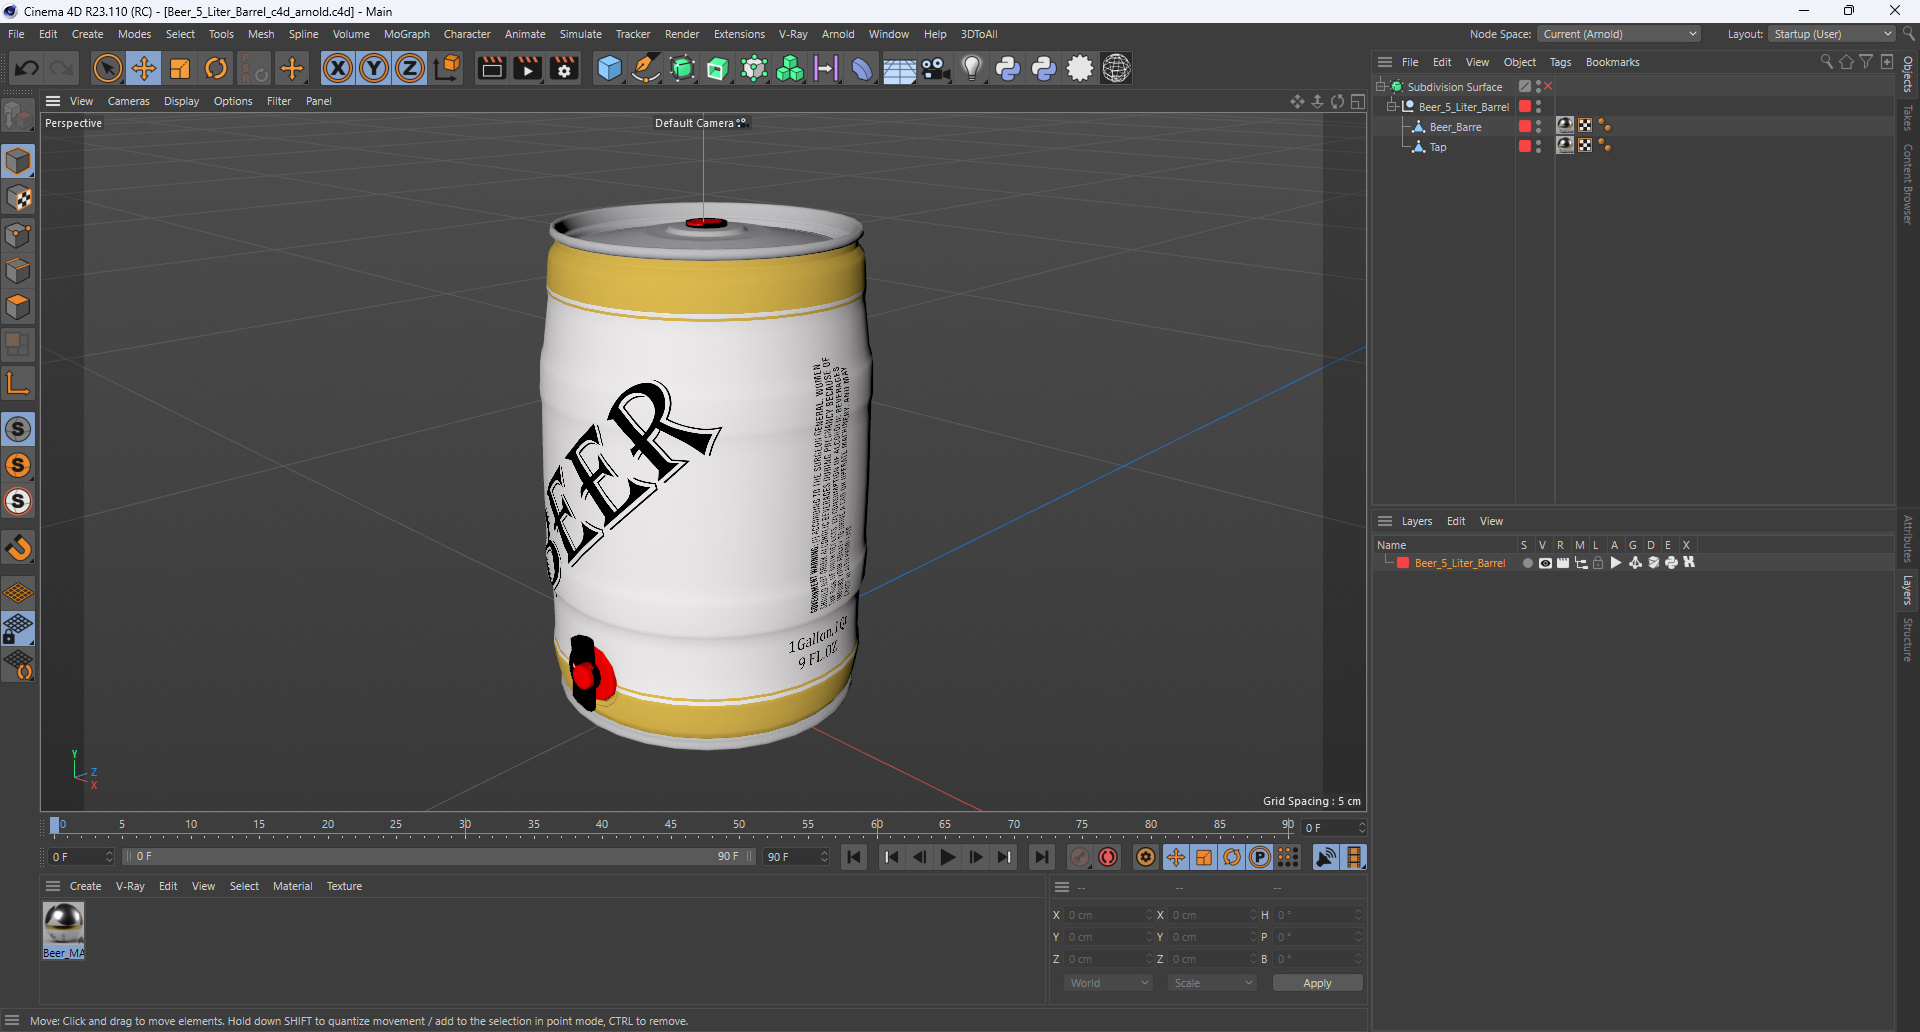Open Layers panel hamburger menu
This screenshot has height=1032, width=1920.
1385,521
